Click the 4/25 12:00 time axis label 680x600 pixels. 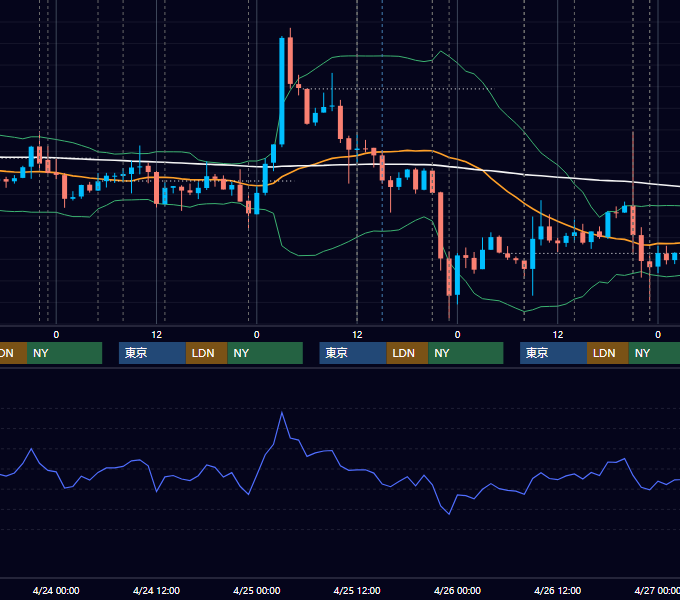356,590
